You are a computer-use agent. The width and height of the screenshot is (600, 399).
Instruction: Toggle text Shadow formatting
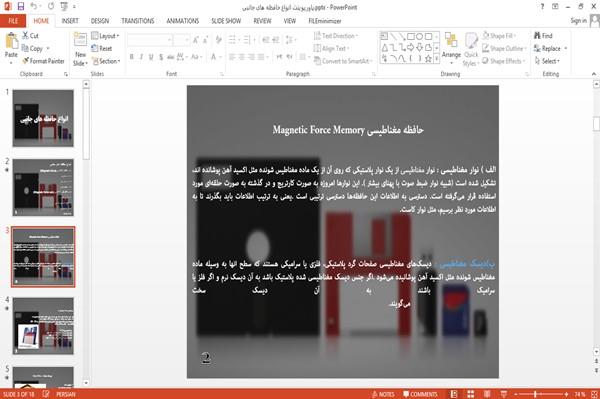pyautogui.click(x=161, y=57)
